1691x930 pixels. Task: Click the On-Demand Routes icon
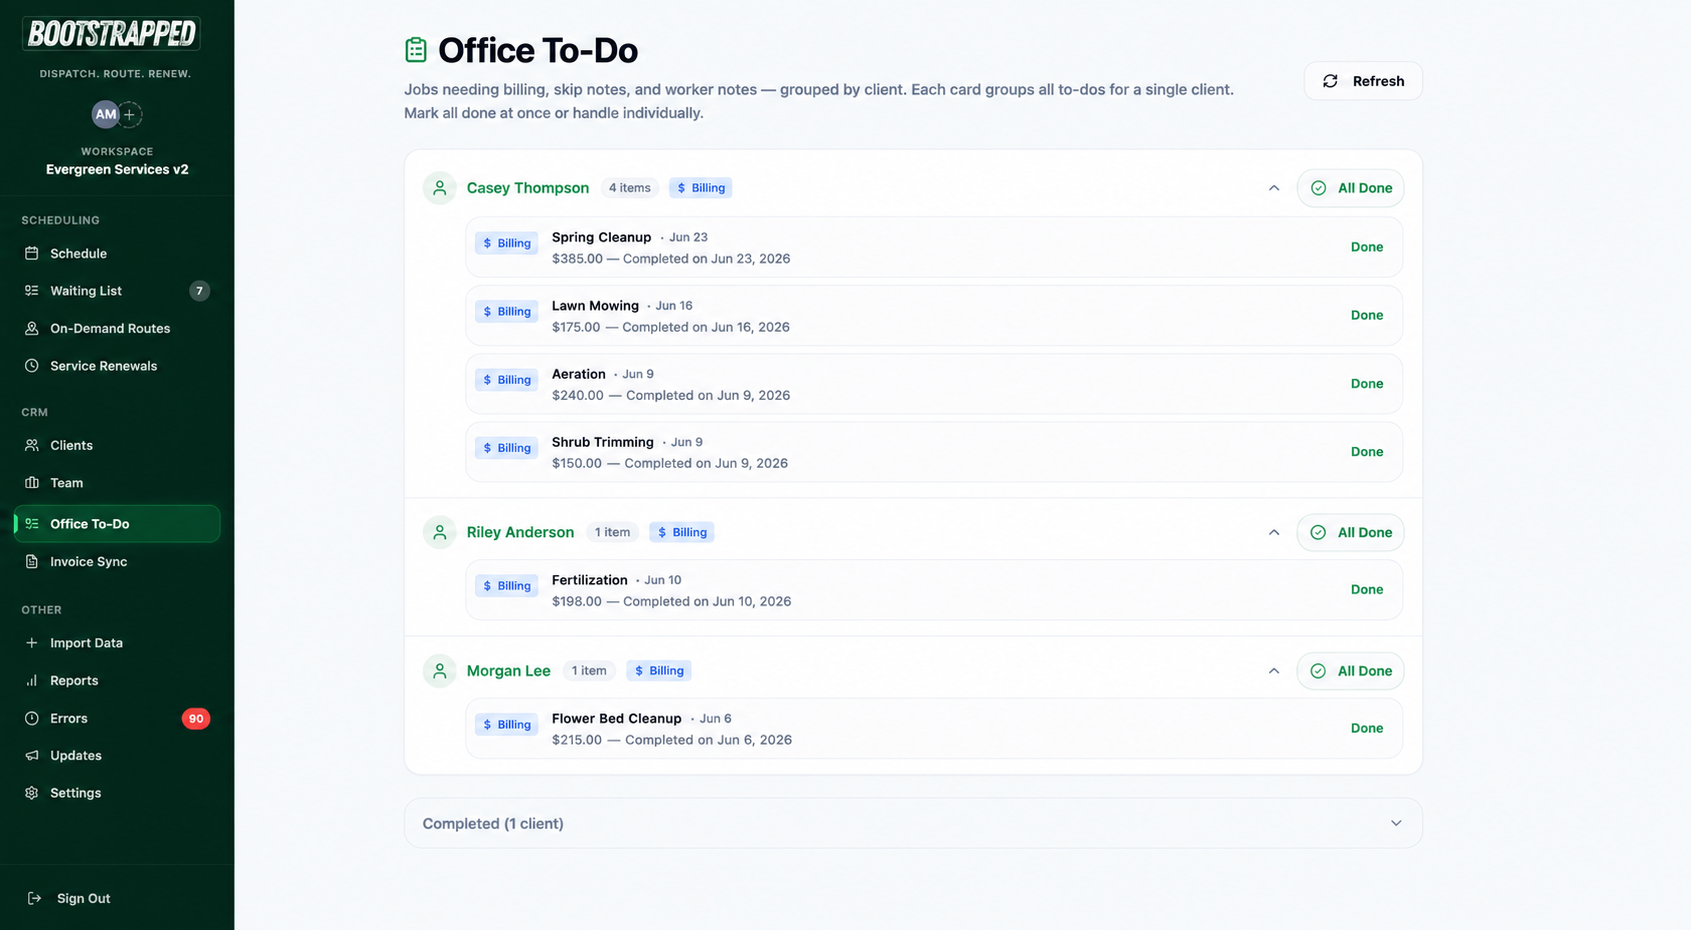click(x=32, y=328)
